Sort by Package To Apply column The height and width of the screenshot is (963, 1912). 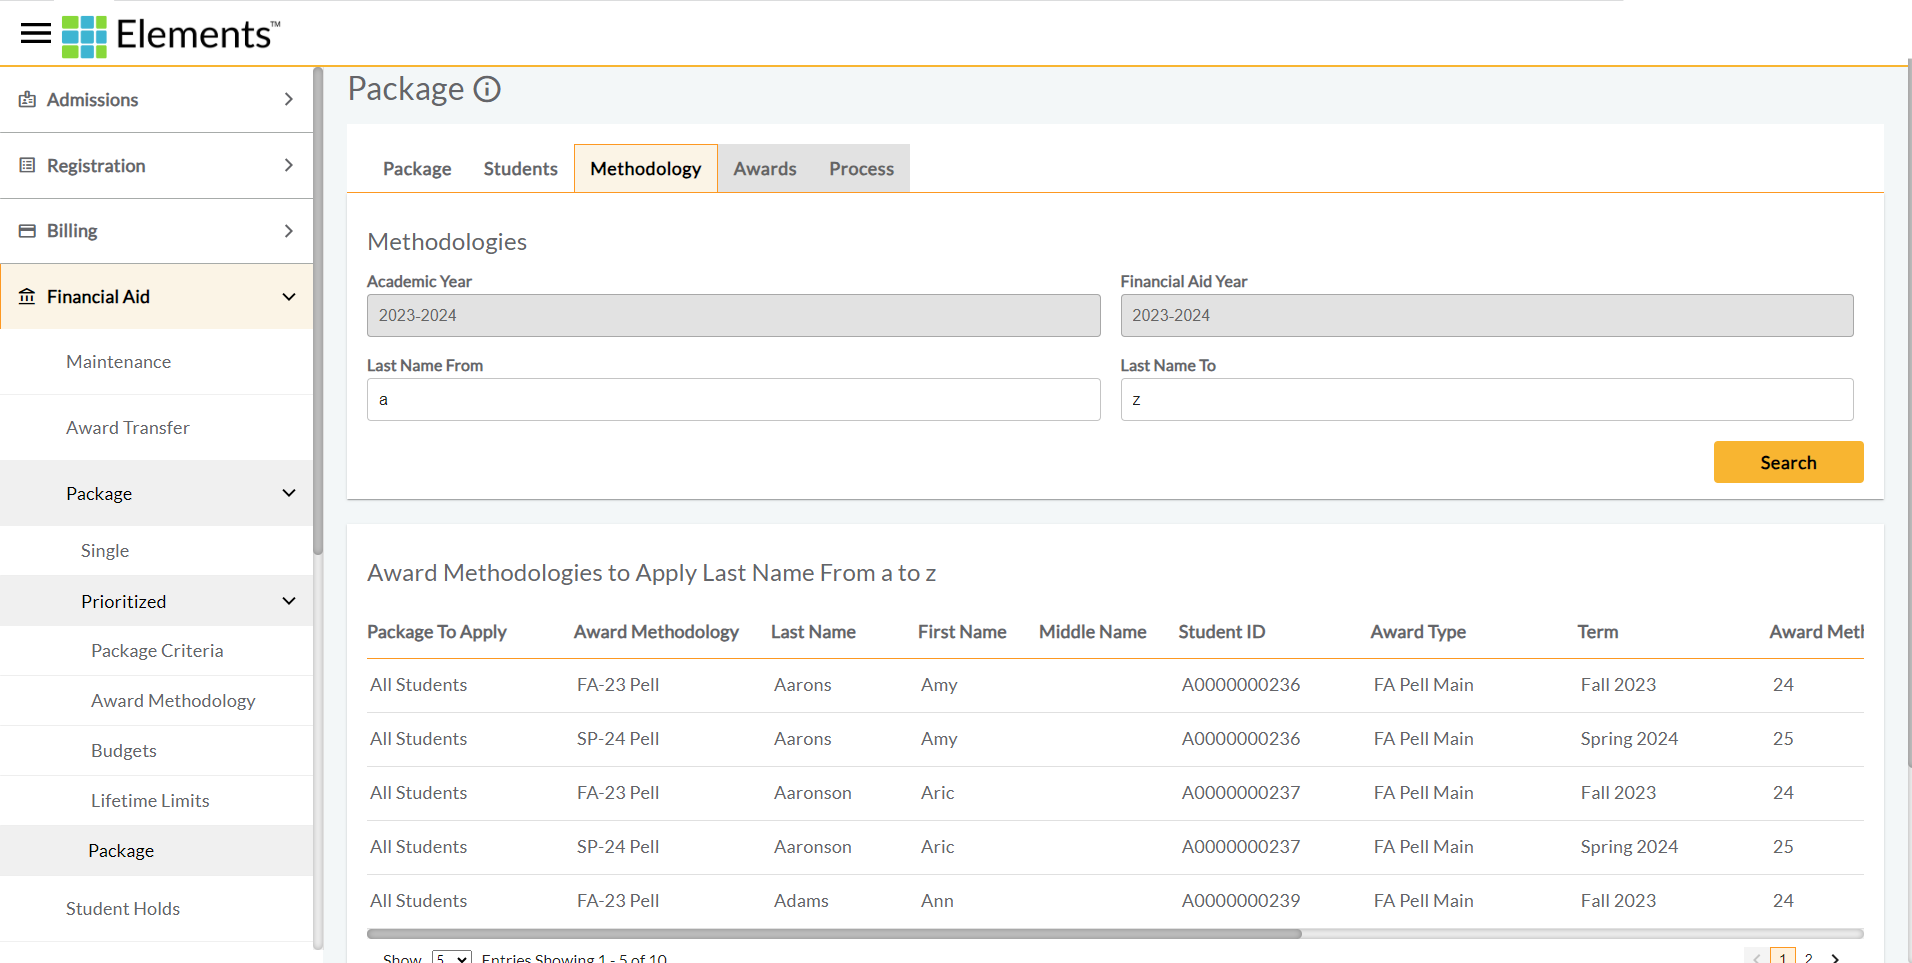[436, 632]
